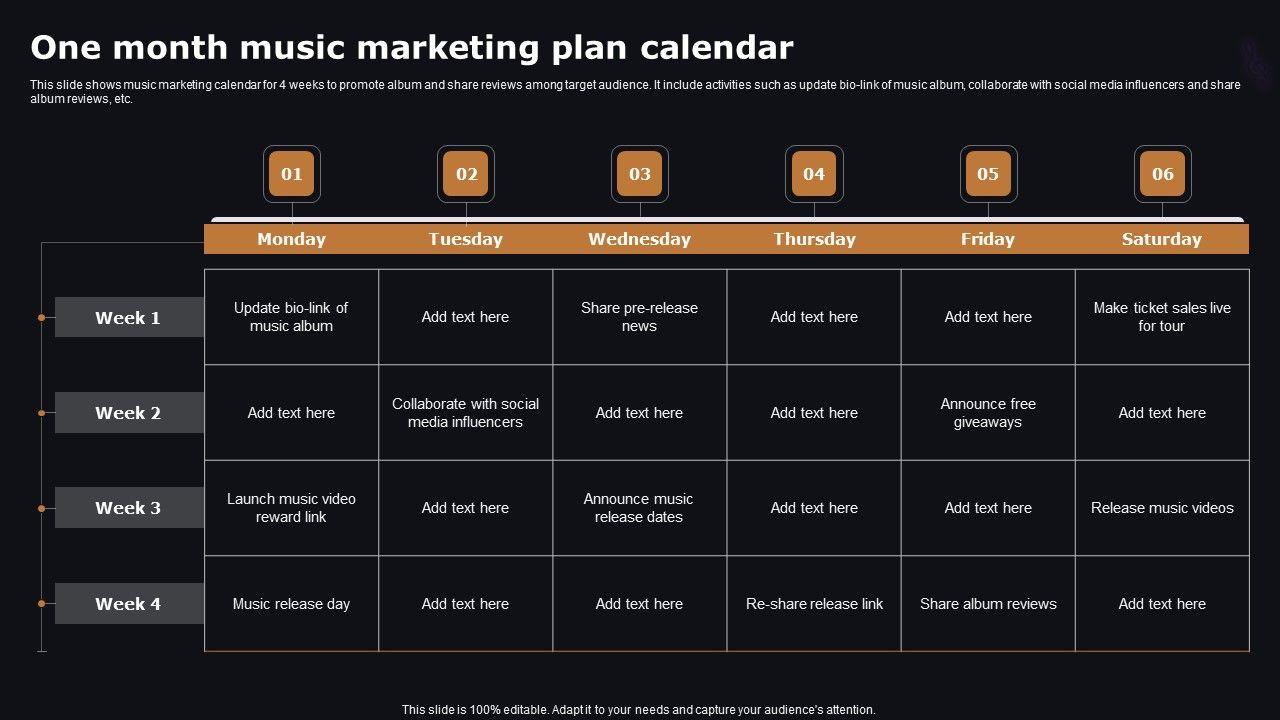Screen dimensions: 1280x720
Task: Click the 01 number badge
Action: (x=291, y=174)
